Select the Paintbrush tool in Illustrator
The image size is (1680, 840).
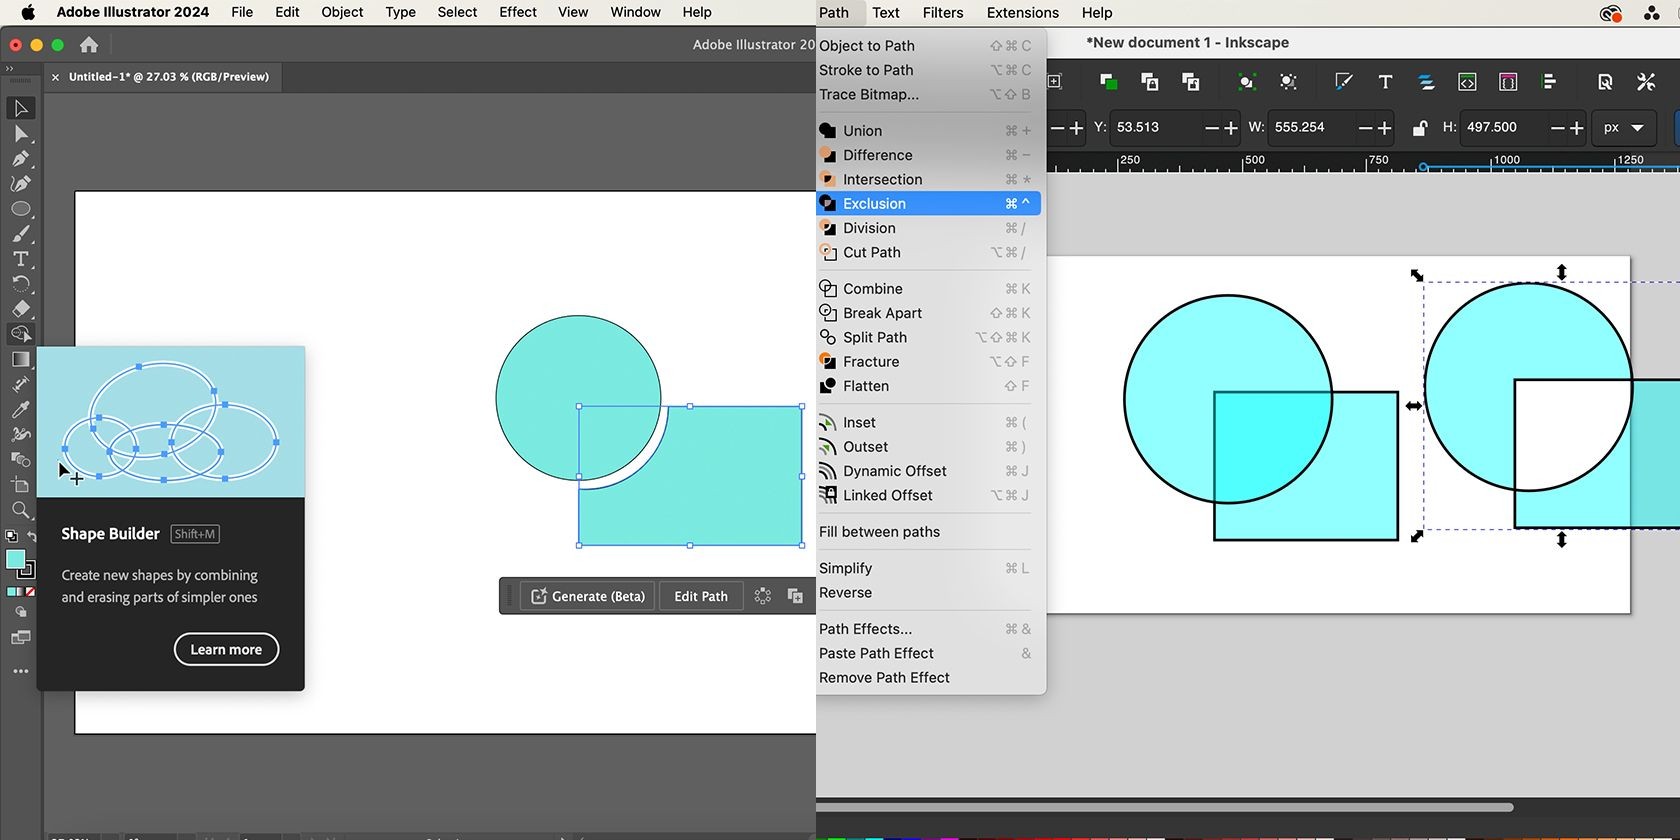coord(21,234)
